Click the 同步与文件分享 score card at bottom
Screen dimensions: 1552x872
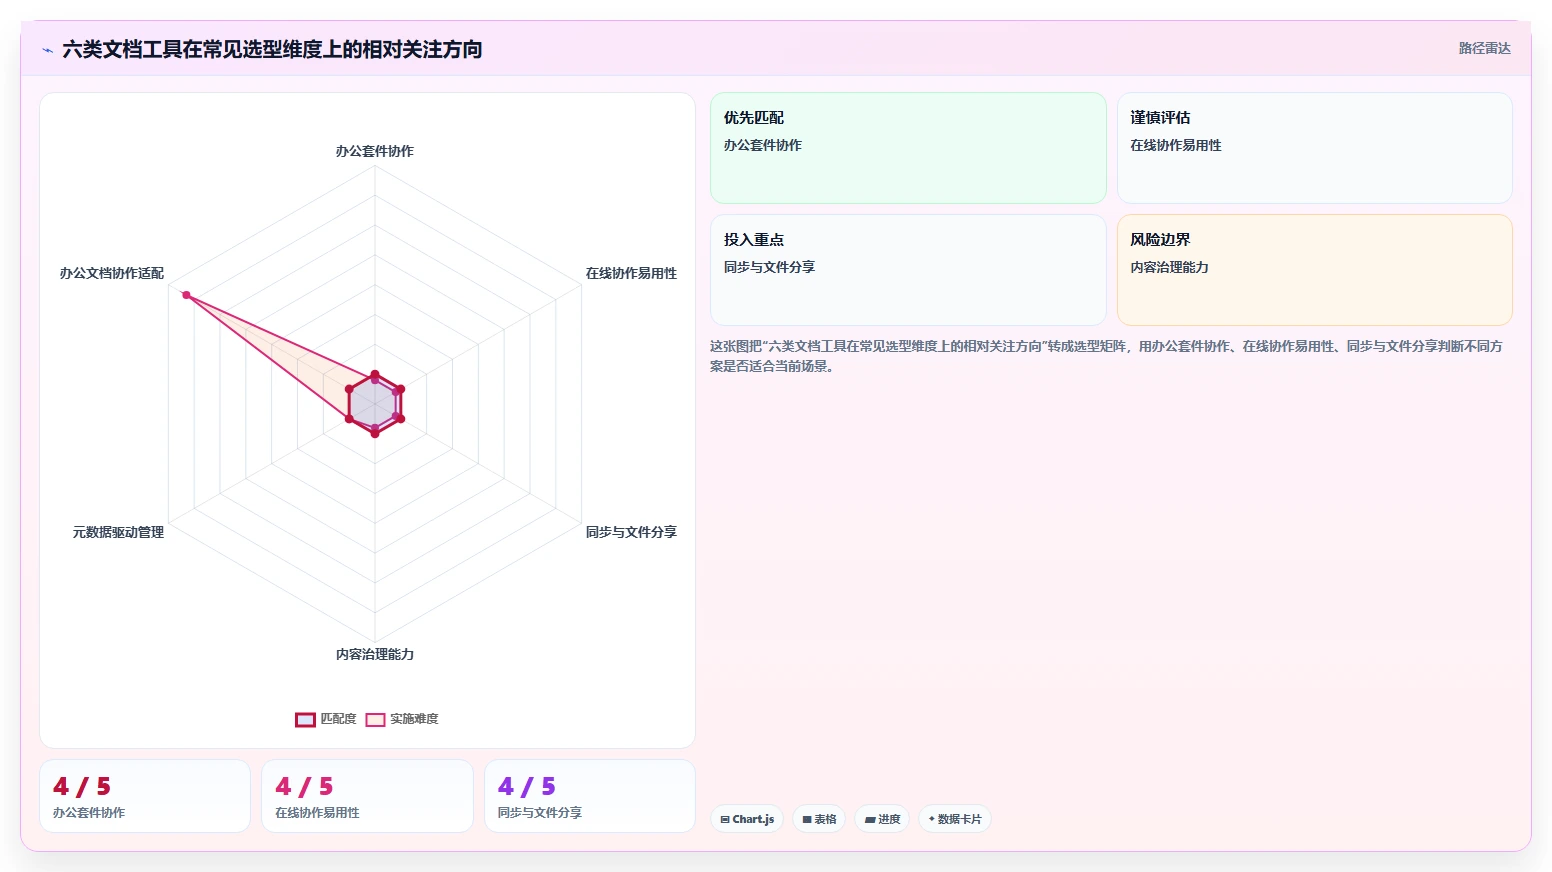(590, 796)
